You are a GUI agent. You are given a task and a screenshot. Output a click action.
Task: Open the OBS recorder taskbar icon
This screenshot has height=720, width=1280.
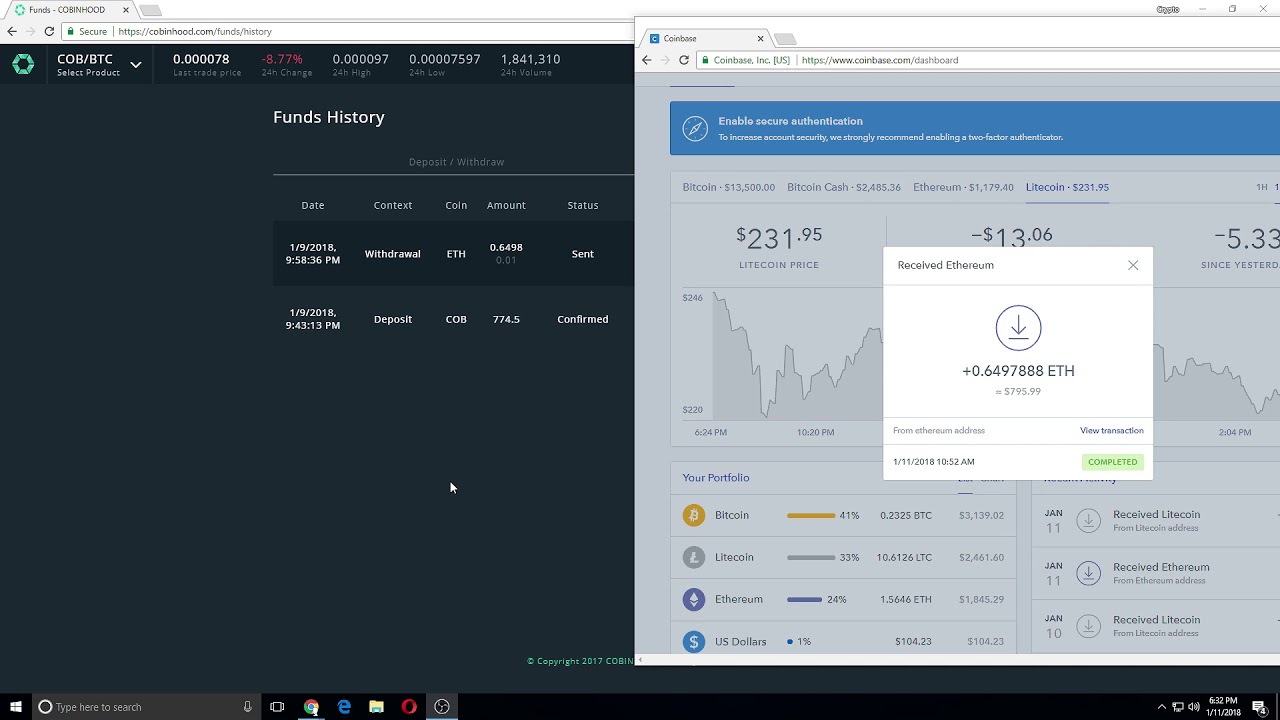click(441, 707)
